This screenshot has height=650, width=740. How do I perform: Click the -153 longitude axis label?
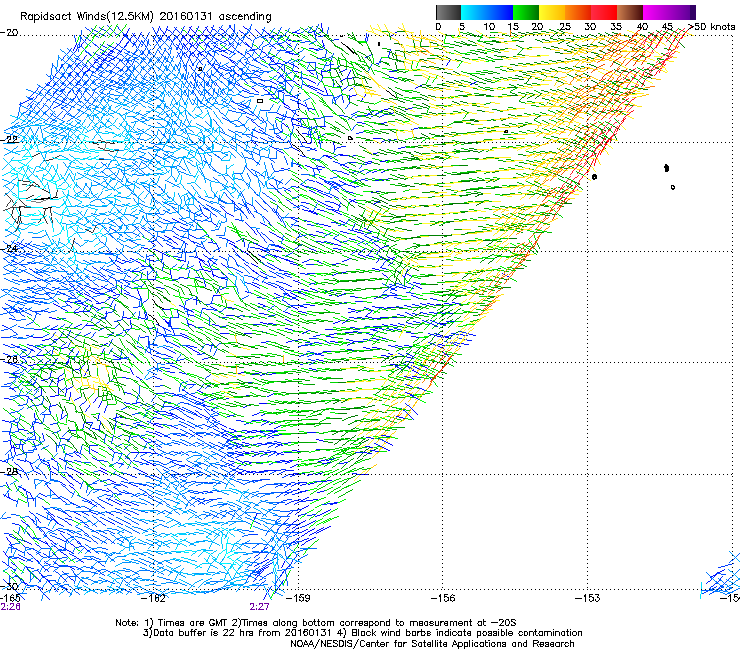pyautogui.click(x=588, y=598)
